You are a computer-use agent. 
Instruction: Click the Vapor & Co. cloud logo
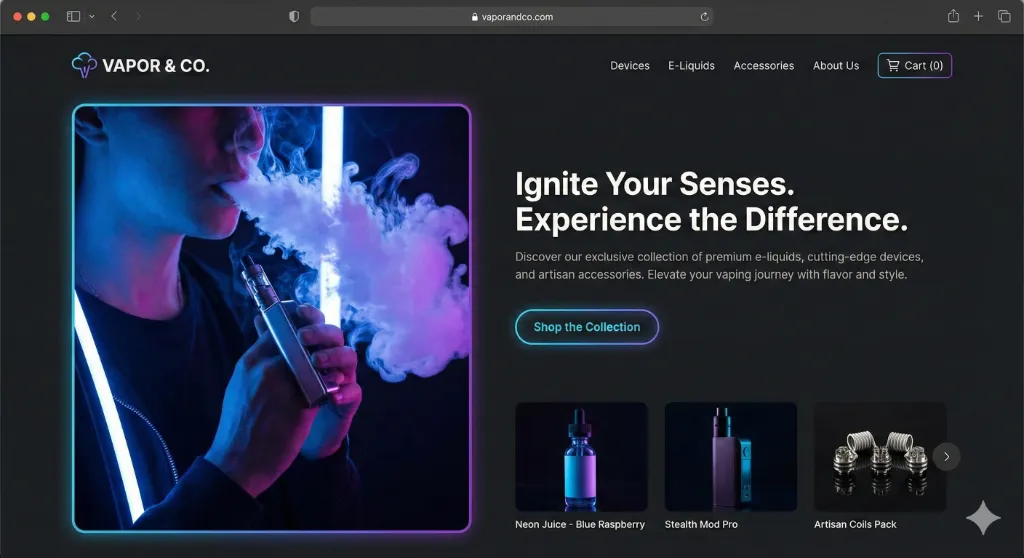[84, 66]
